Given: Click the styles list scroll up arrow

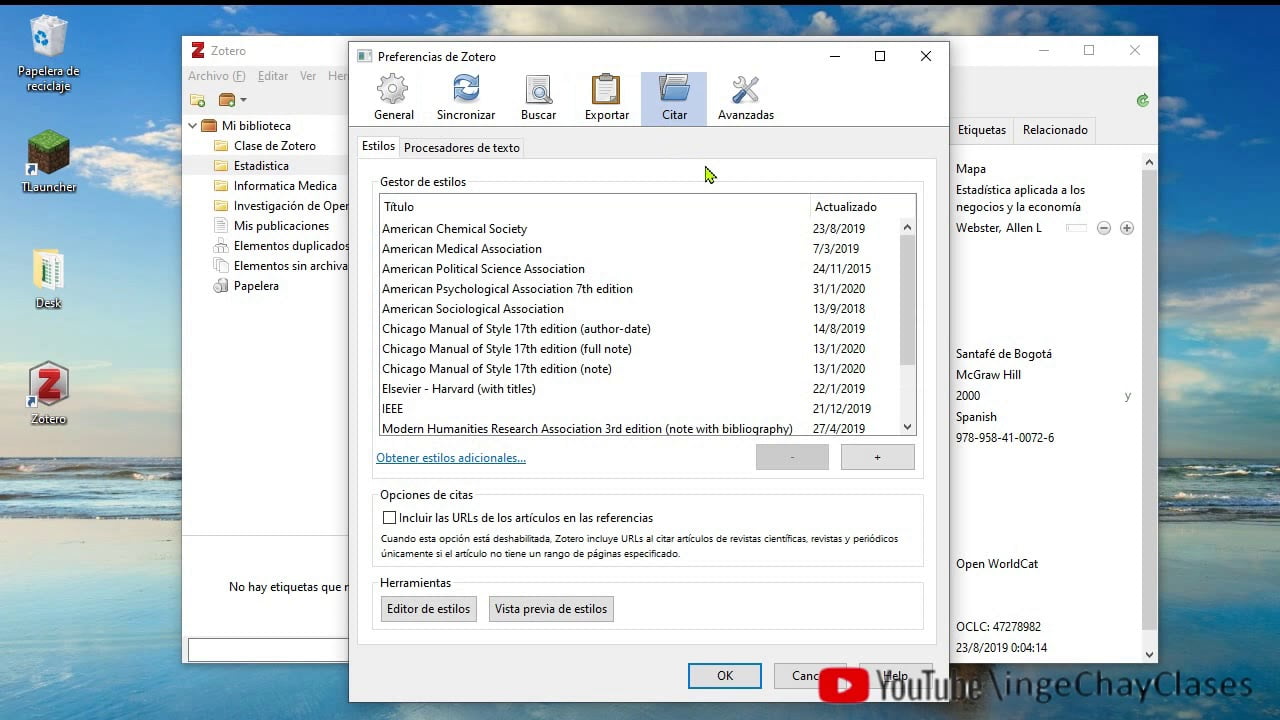Looking at the screenshot, I should [907, 227].
